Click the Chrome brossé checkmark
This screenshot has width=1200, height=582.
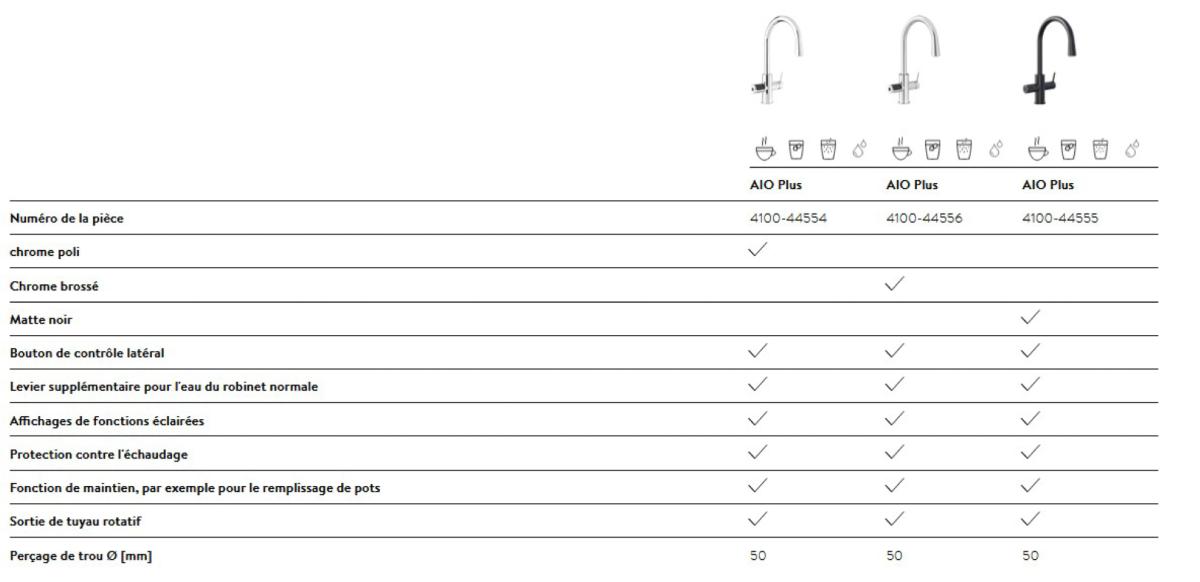click(x=895, y=284)
